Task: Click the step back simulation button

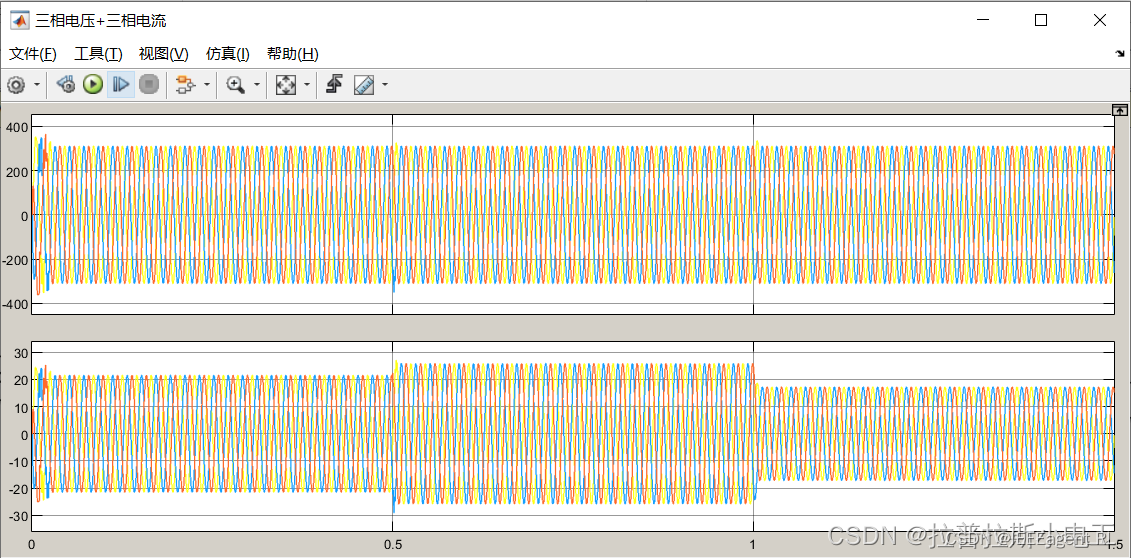Action: (66, 85)
